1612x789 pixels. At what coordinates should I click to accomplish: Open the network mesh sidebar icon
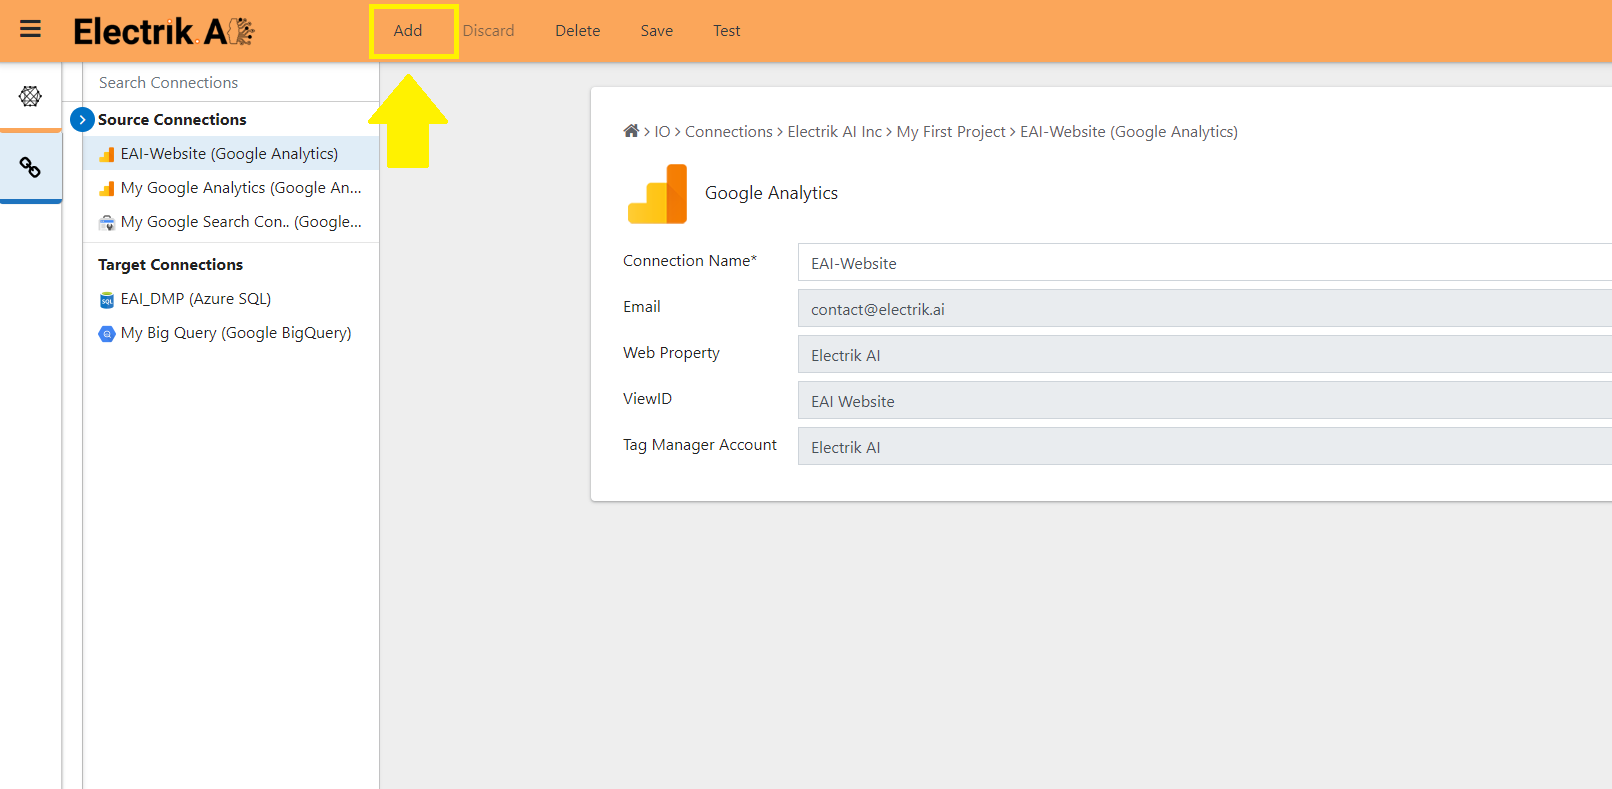point(30,96)
